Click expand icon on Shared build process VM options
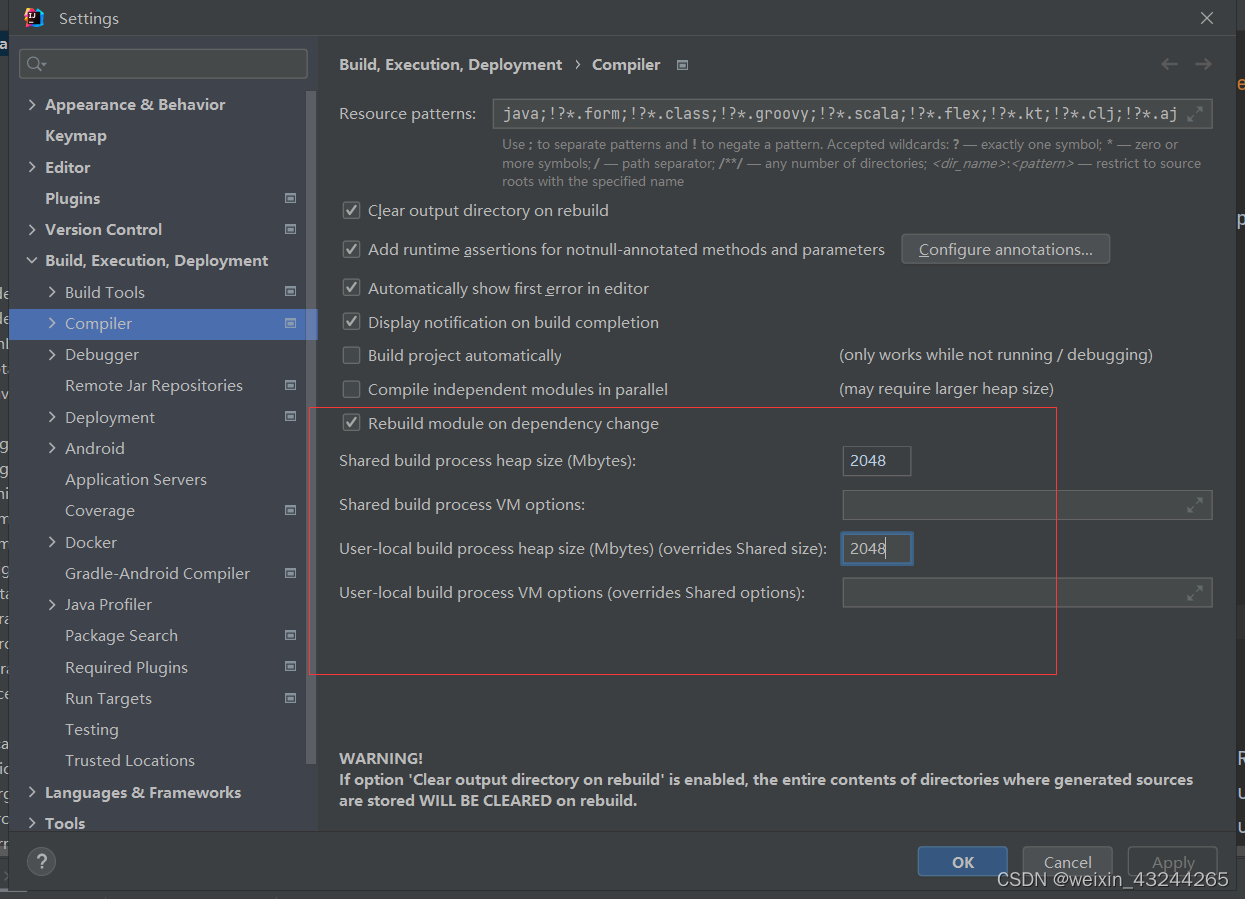Viewport: 1245px width, 899px height. 1194,504
